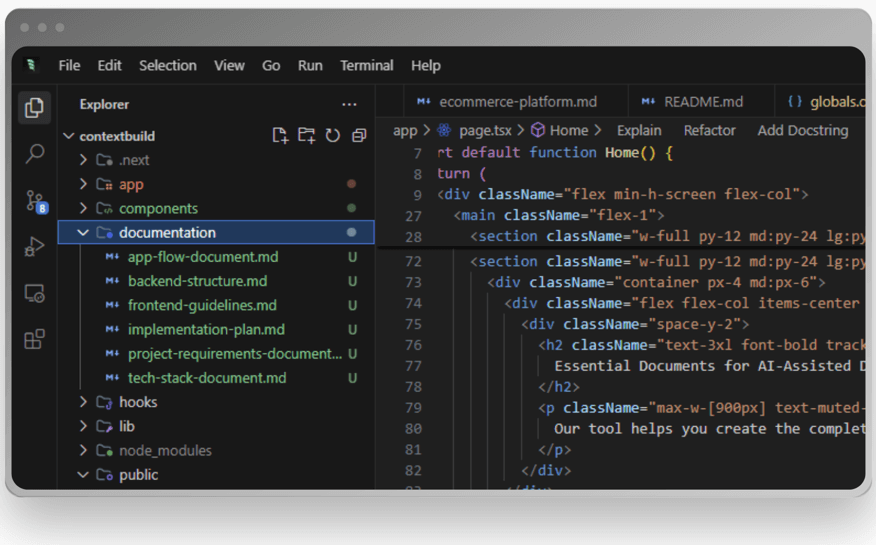Collapse the contextbuild root folder
876x545 pixels.
[69, 136]
